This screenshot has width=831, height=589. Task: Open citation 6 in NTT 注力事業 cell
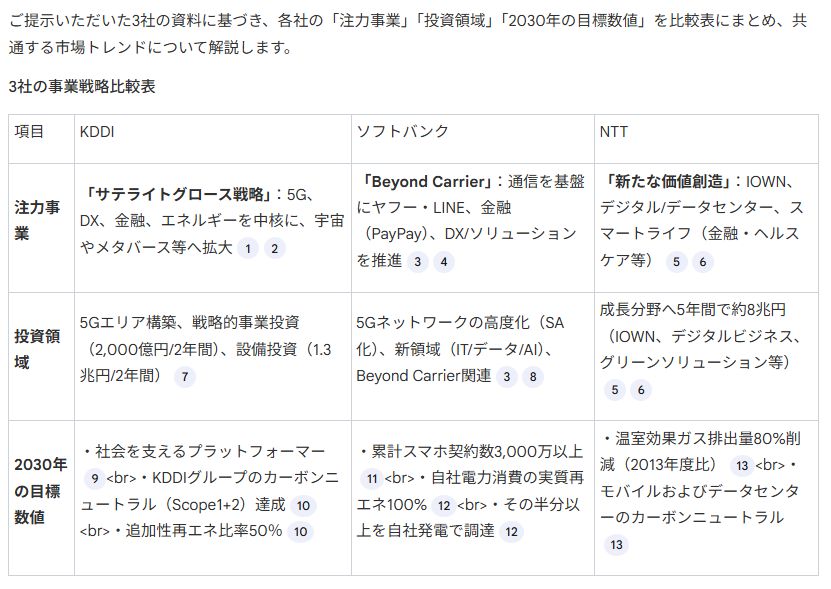pyautogui.click(x=703, y=261)
